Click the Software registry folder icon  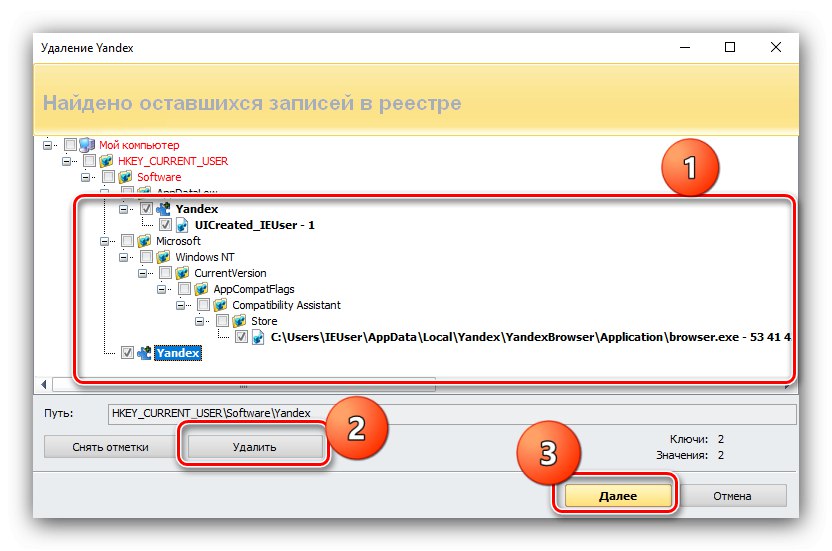tap(125, 176)
